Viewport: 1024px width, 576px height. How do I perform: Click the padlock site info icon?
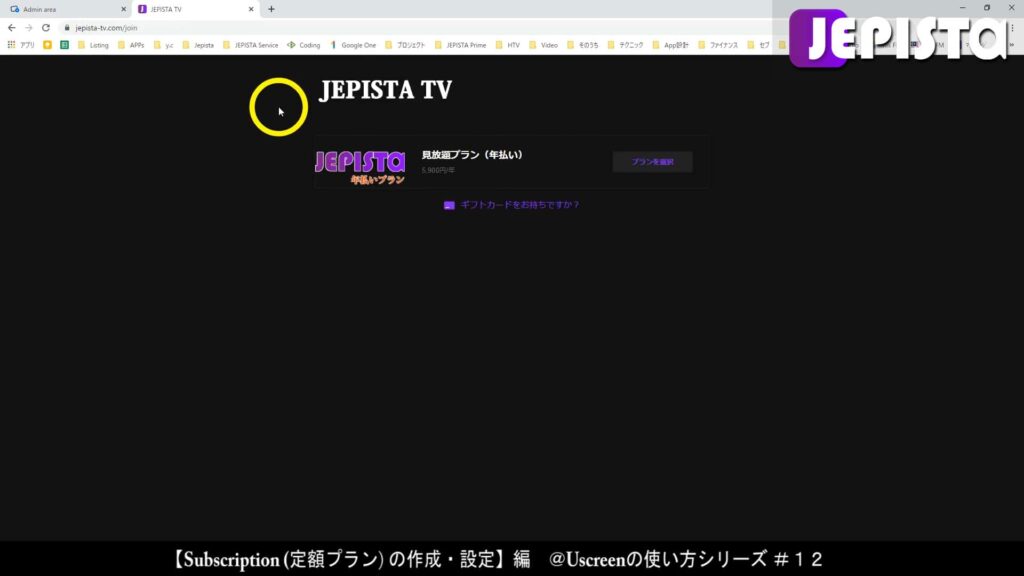point(67,27)
